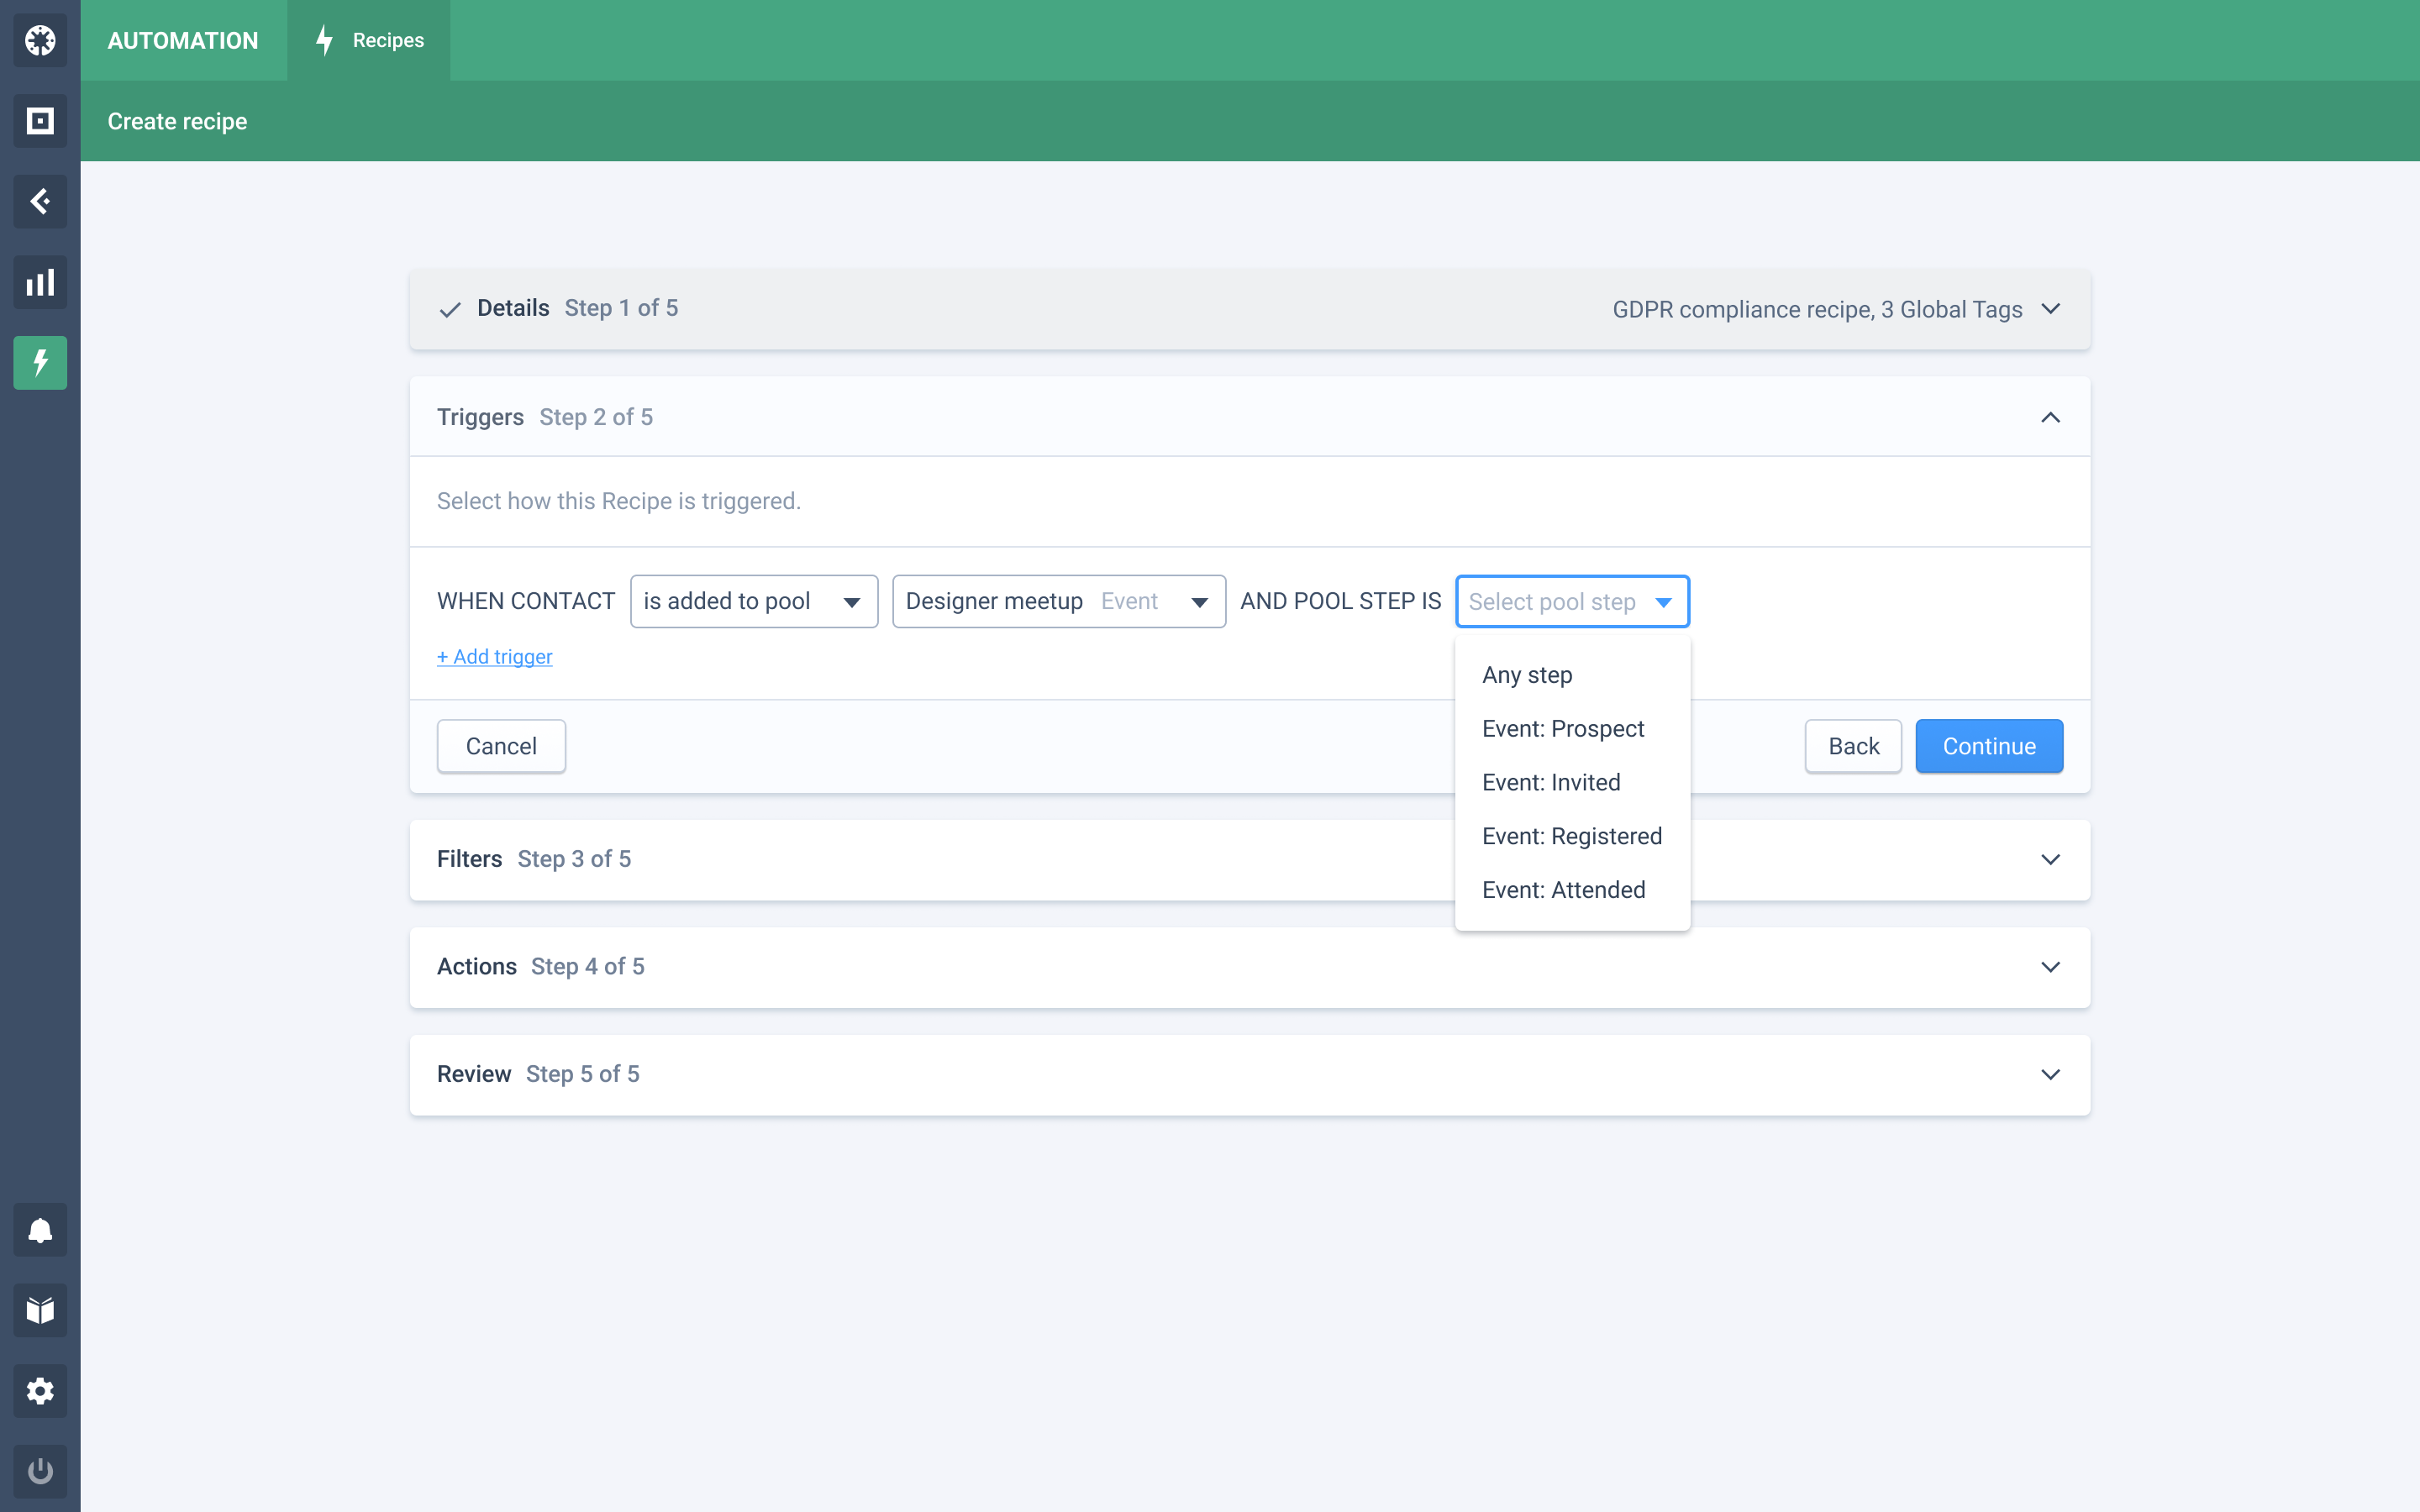Open the square dashboard sidebar icon
The width and height of the screenshot is (2420, 1512).
[40, 121]
